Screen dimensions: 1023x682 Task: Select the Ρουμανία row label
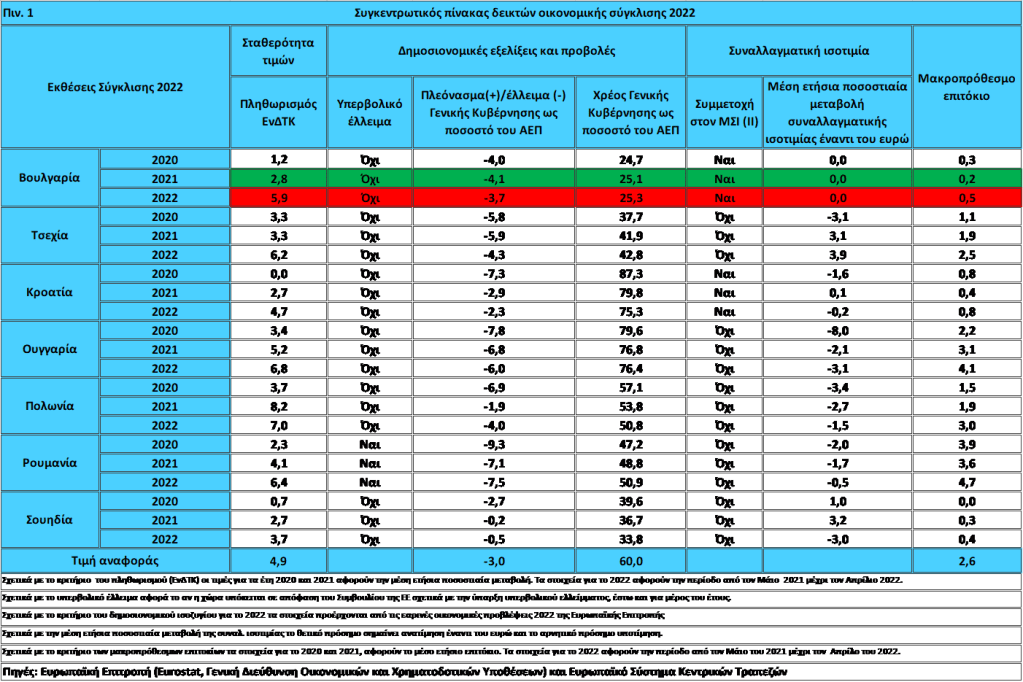(51, 463)
